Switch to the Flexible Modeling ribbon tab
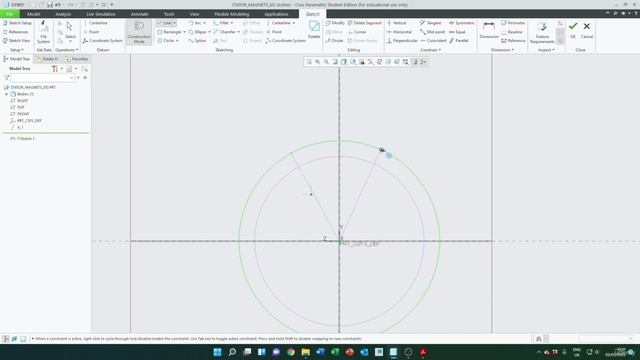The width and height of the screenshot is (640, 360). coord(231,14)
